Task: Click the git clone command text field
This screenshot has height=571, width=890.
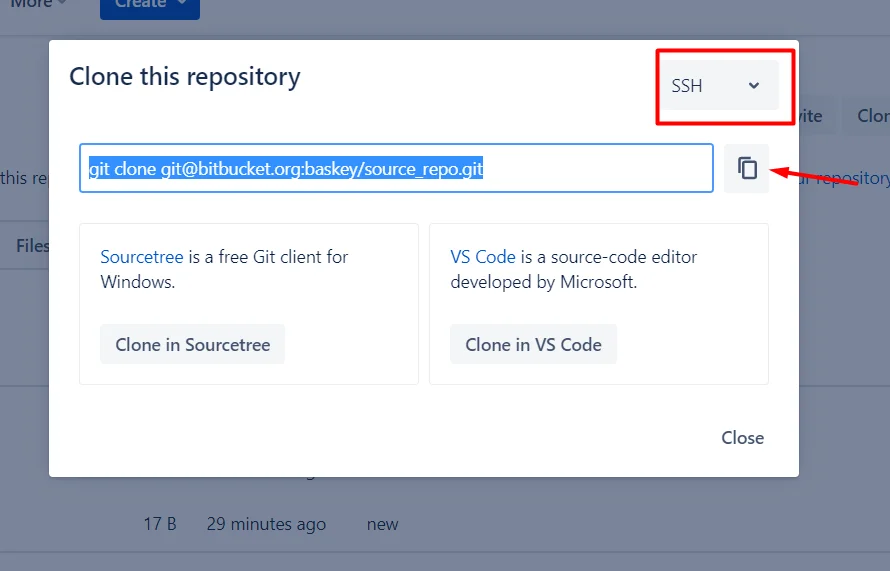Action: click(396, 168)
